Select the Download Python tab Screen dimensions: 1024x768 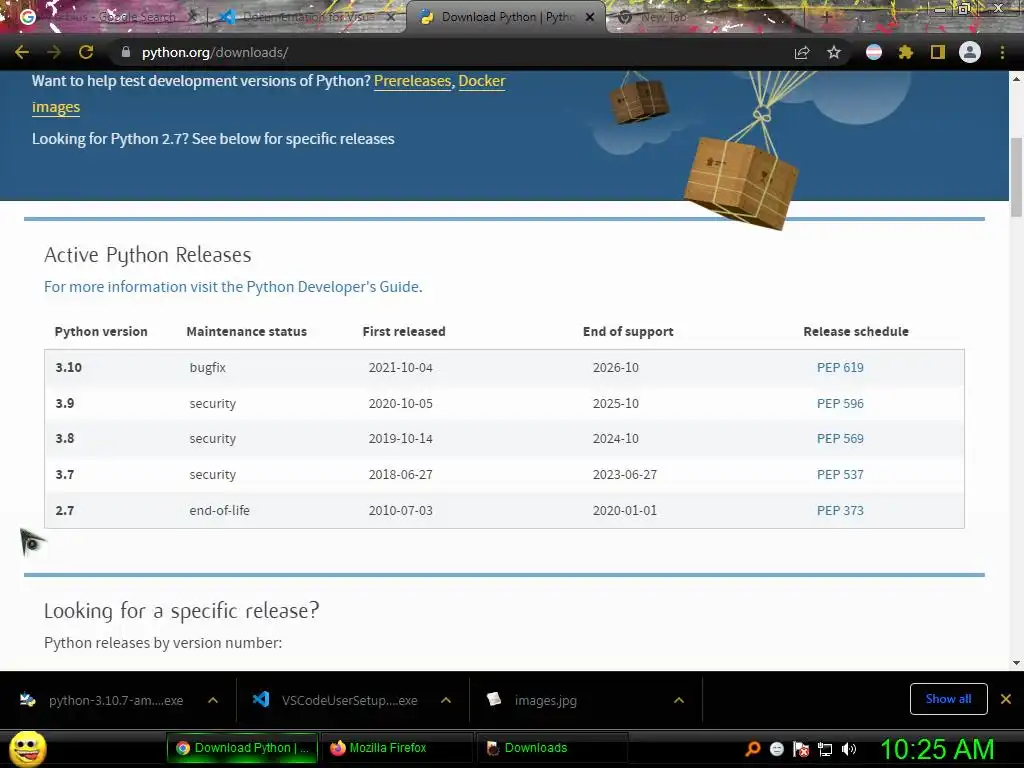[506, 17]
